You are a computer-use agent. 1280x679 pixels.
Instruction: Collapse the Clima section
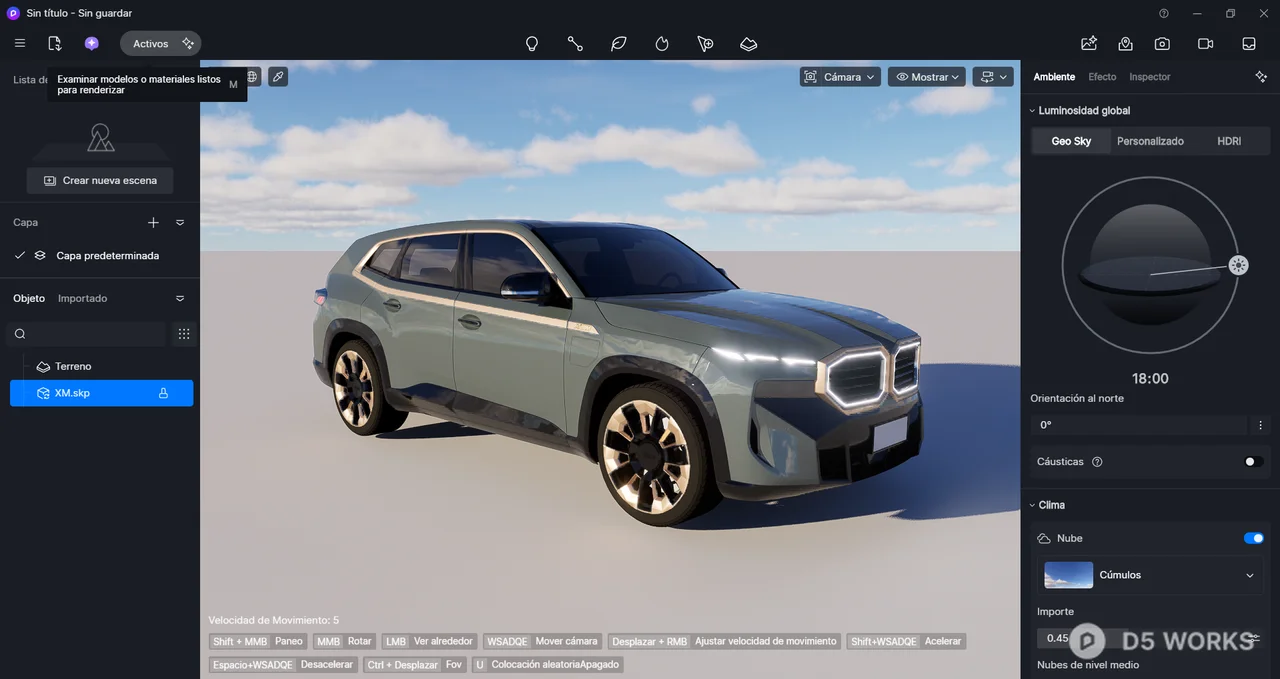click(1032, 505)
